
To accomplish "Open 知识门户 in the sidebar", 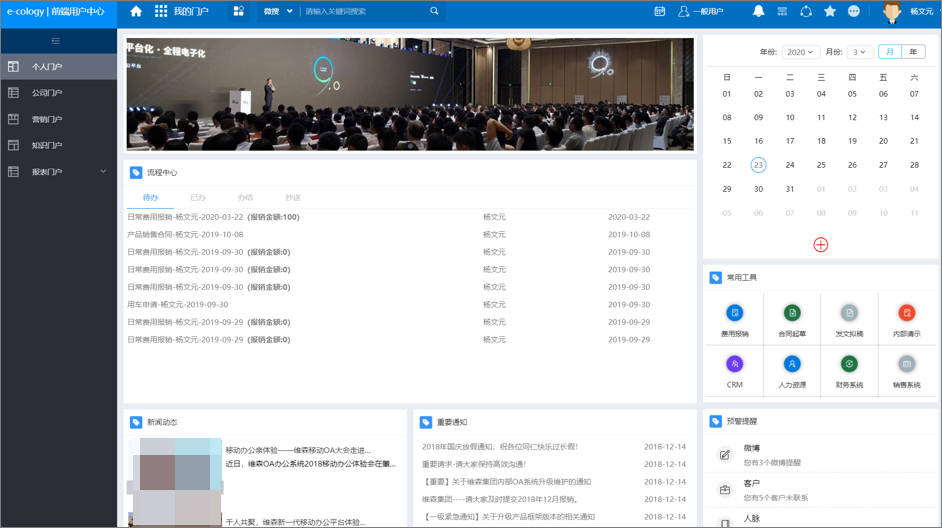I will (58, 145).
